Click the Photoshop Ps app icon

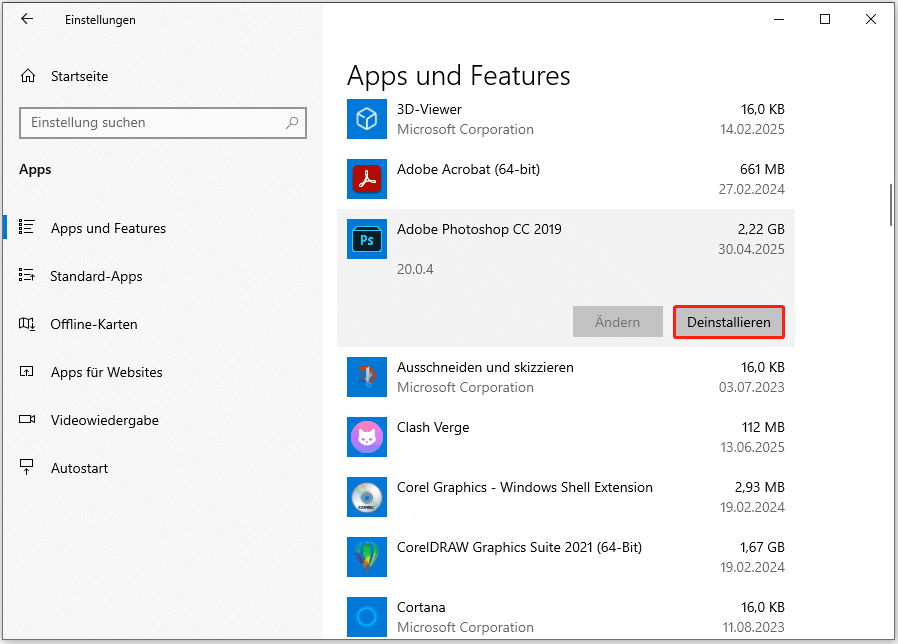tap(367, 239)
